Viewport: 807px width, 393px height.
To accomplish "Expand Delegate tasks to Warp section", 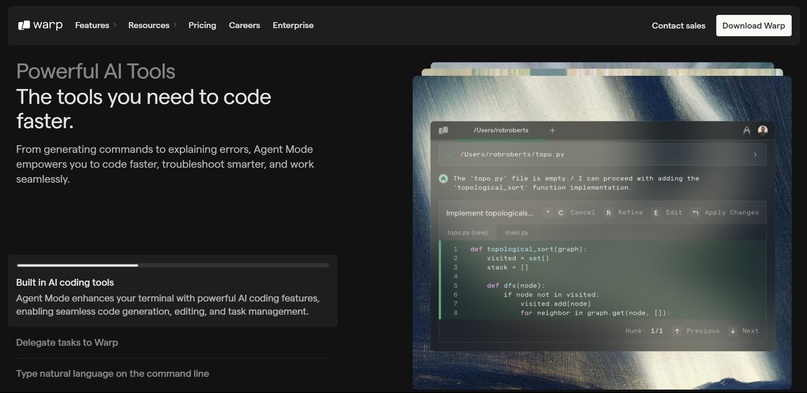I will [x=67, y=343].
